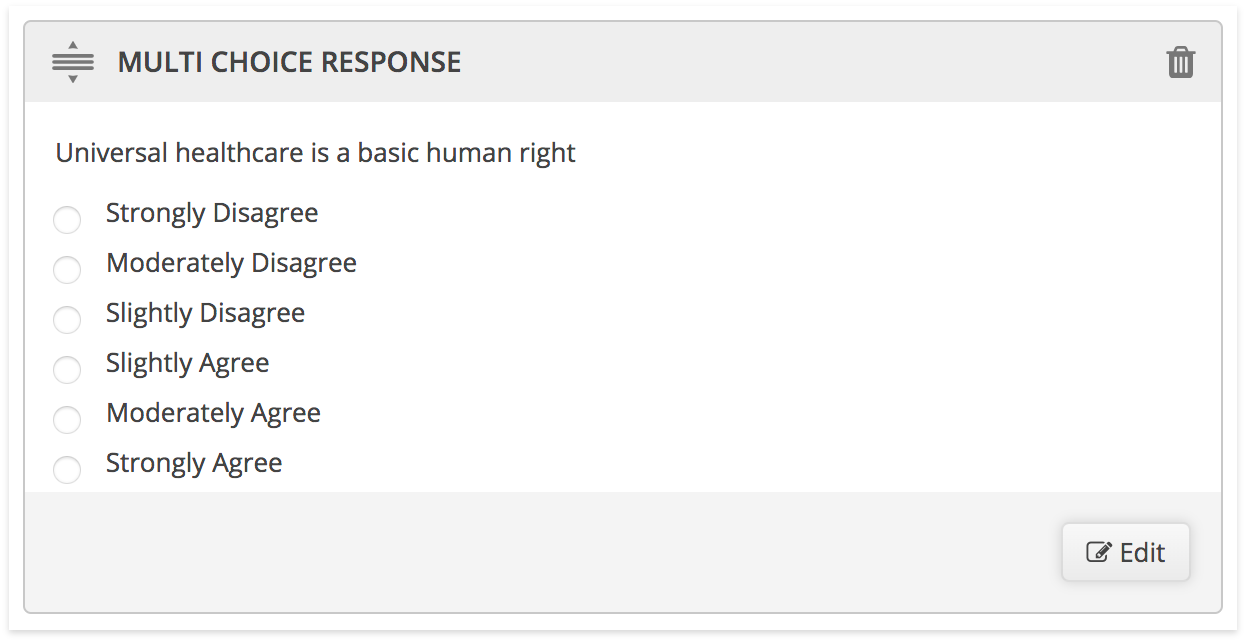1246x642 pixels.
Task: Click the MULTI CHOICE RESPONSE header title
Action: pyautogui.click(x=289, y=62)
